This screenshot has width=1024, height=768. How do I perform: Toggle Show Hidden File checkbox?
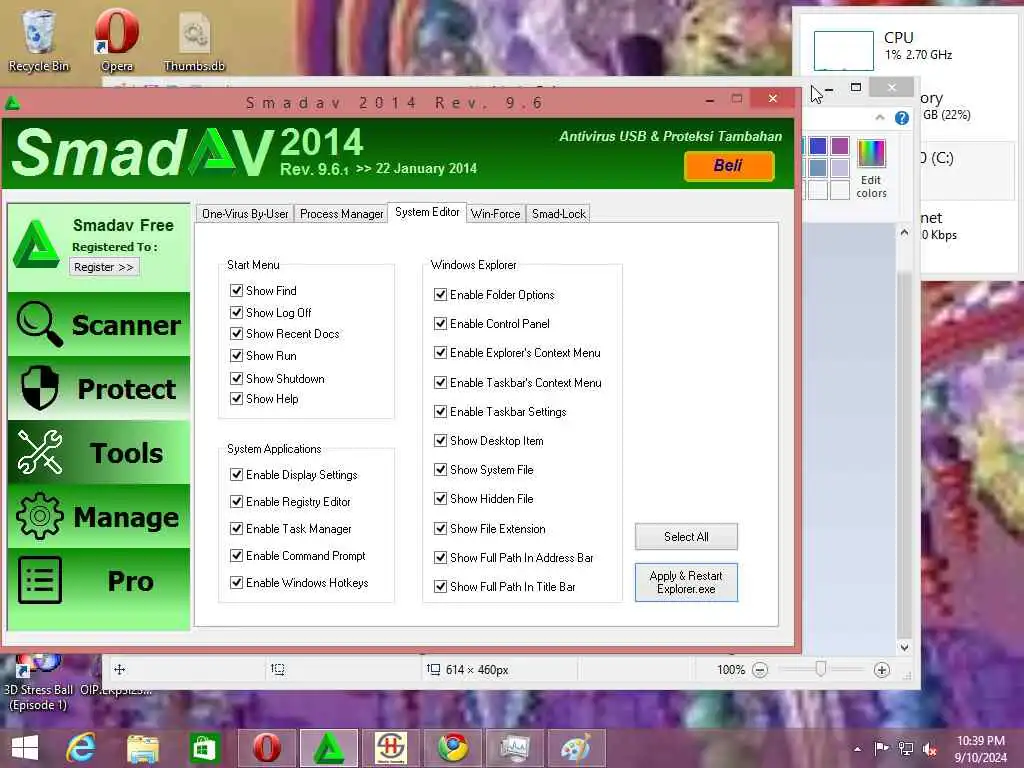[440, 498]
